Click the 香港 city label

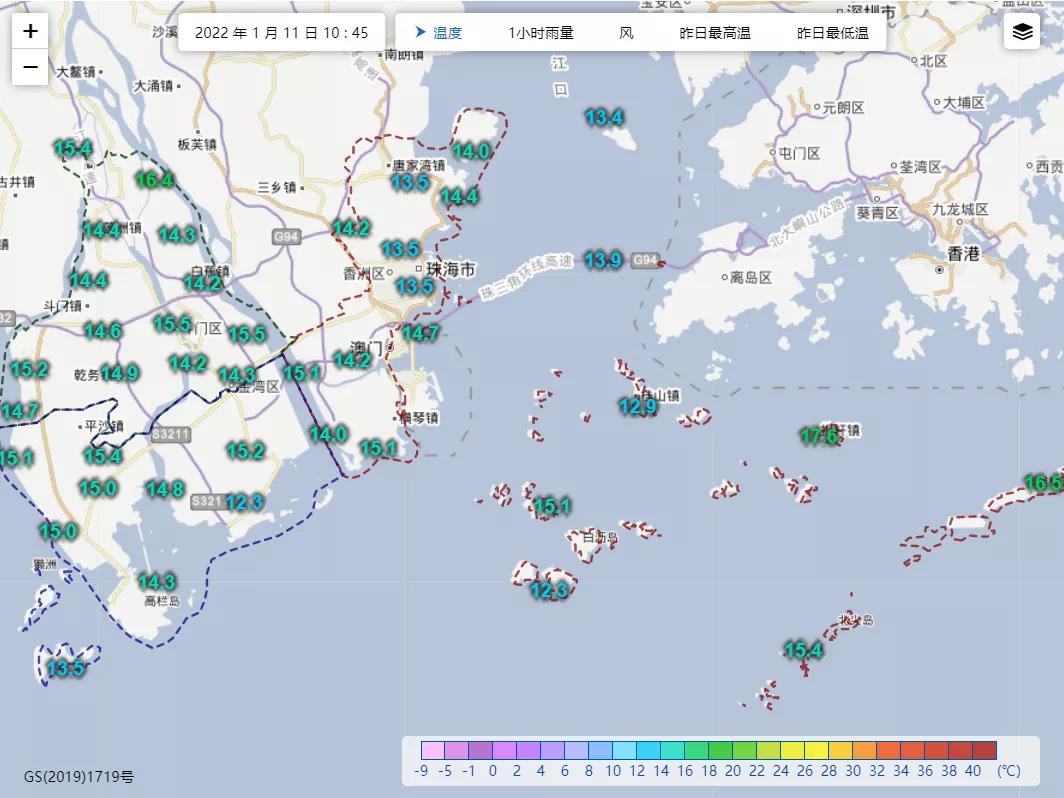point(964,254)
